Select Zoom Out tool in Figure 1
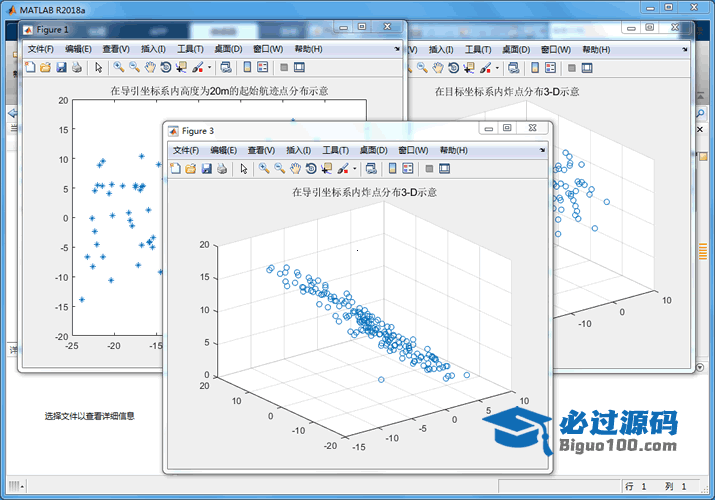 [x=134, y=67]
